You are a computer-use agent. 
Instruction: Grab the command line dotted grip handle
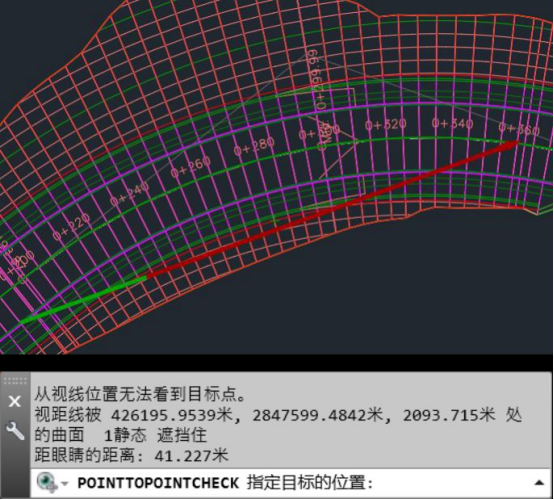pos(14,381)
